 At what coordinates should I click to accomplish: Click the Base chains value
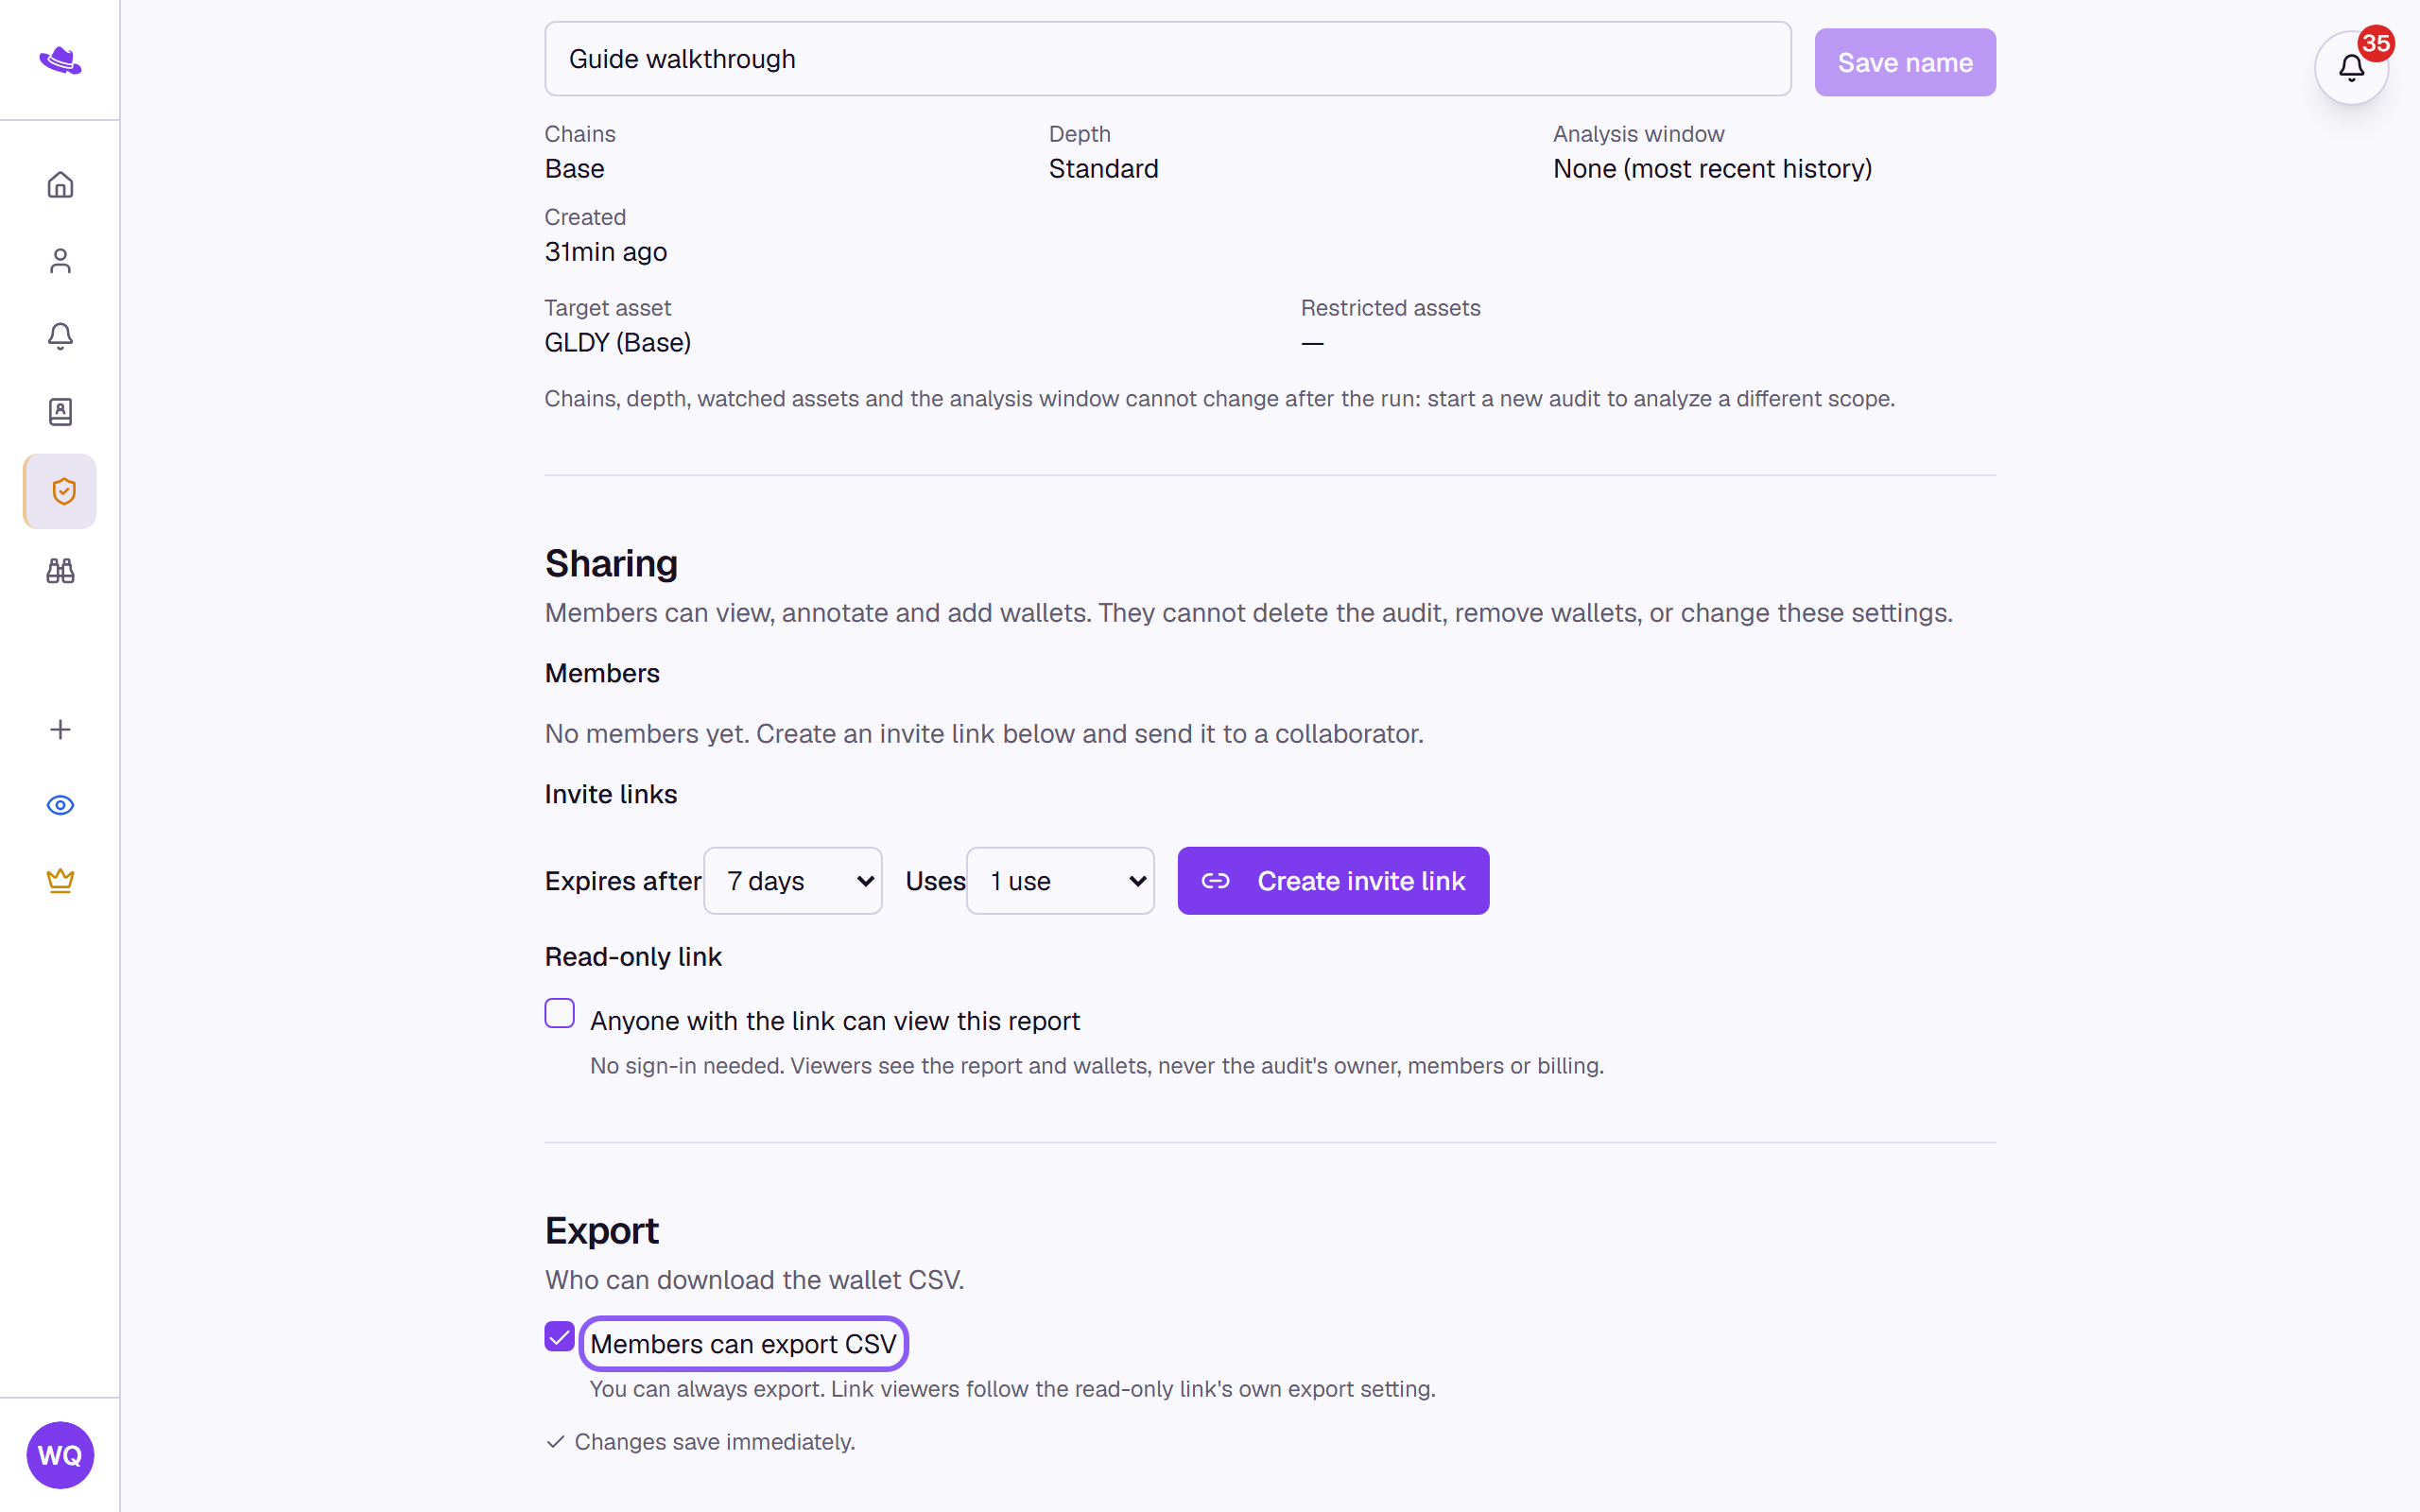(x=575, y=169)
